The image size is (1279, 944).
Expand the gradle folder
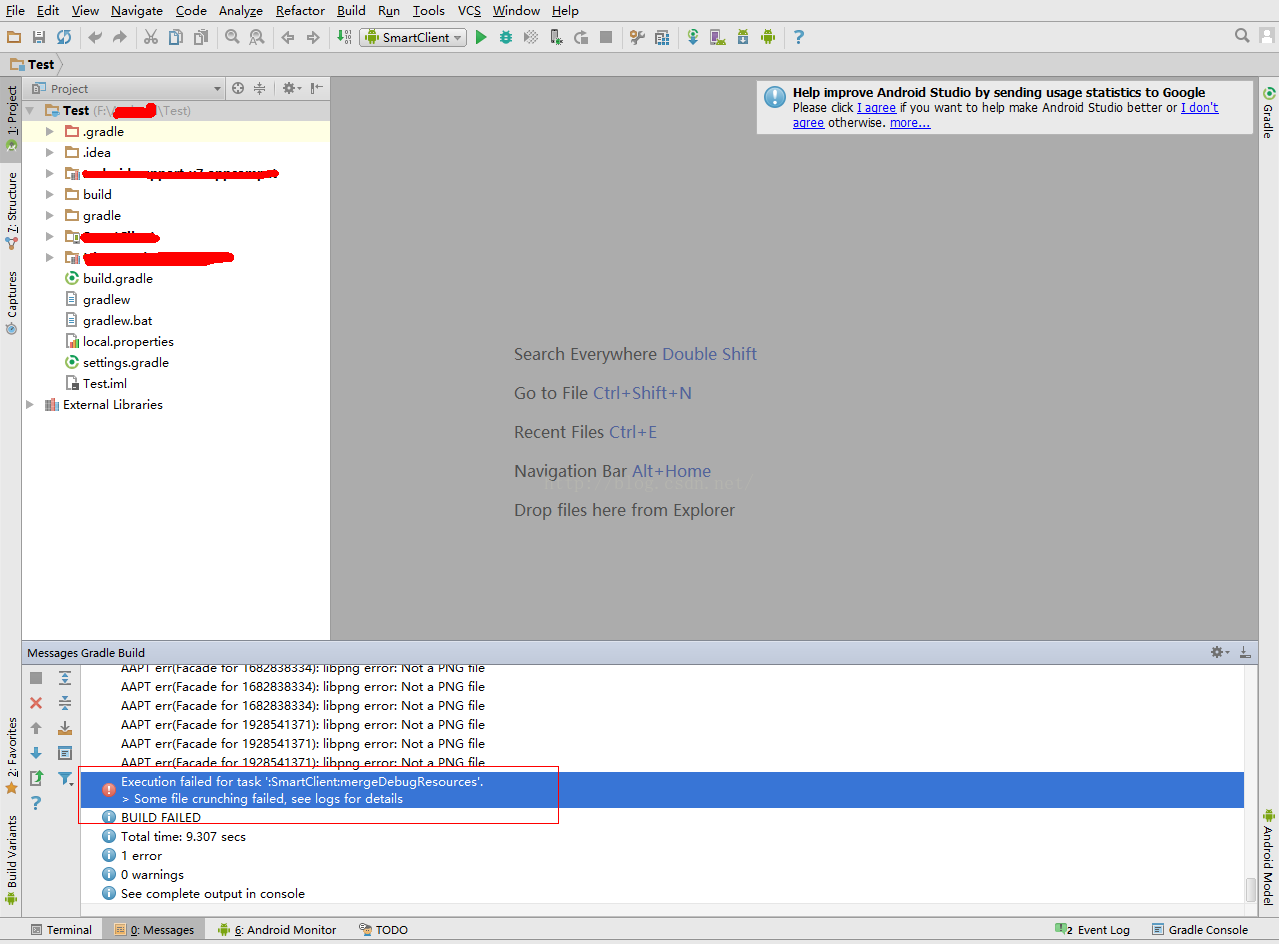tap(49, 216)
